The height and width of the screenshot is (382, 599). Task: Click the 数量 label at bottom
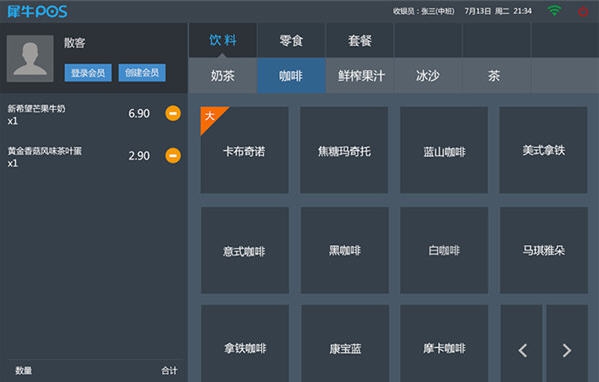(24, 370)
